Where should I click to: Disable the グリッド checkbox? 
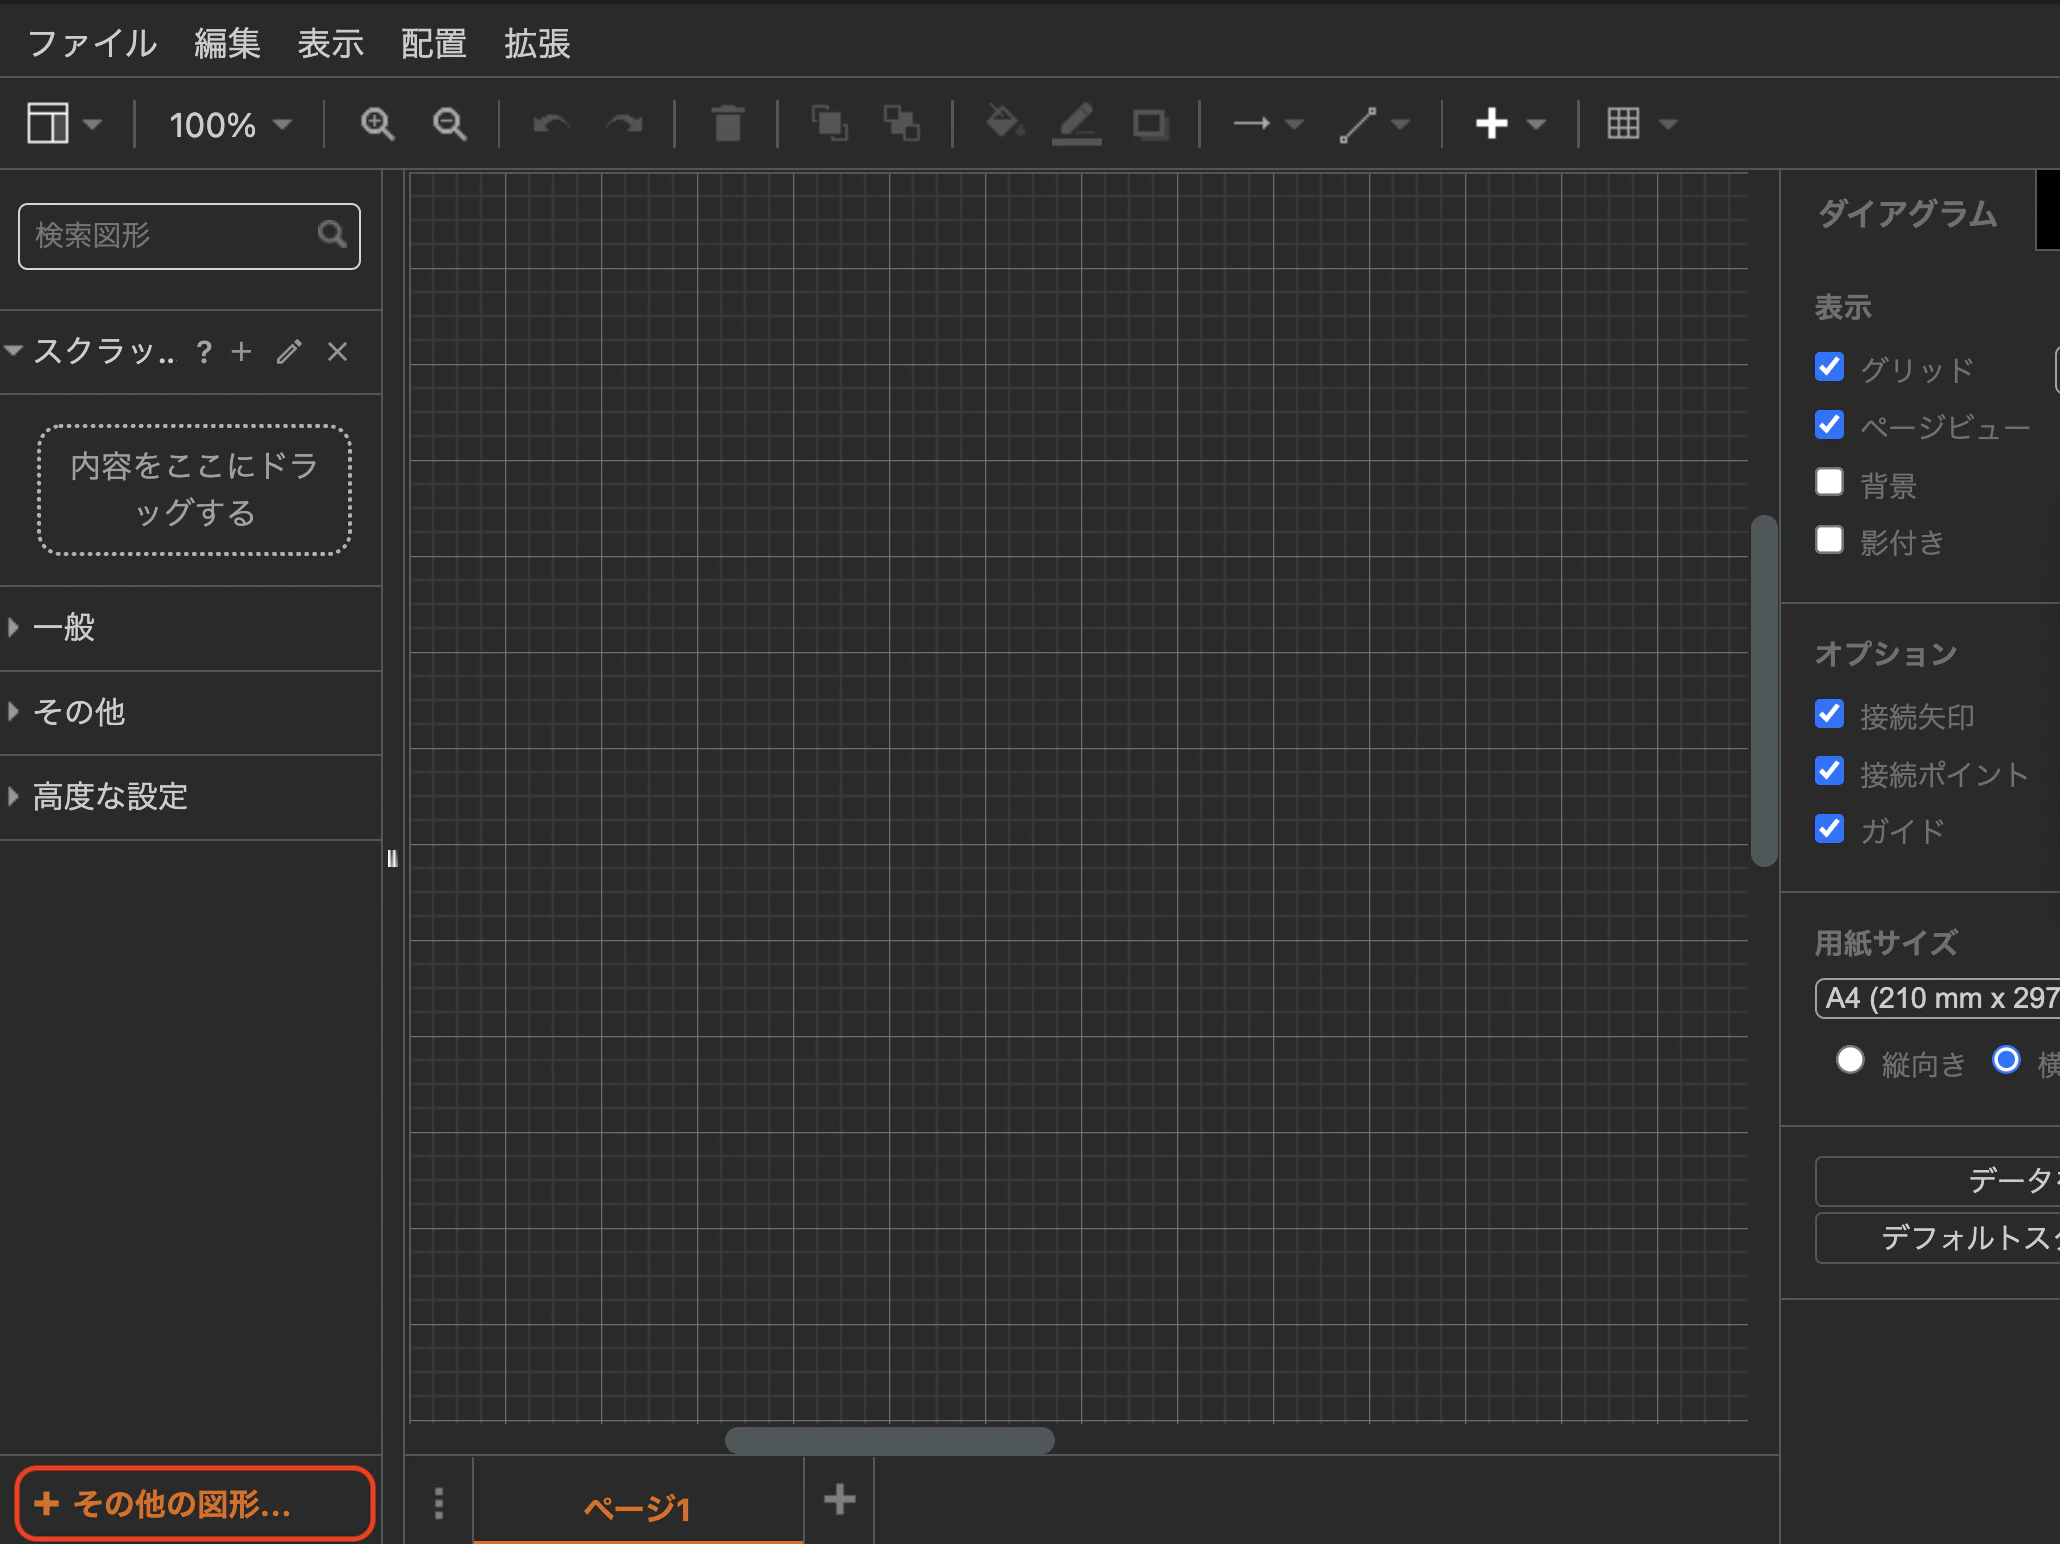(x=1829, y=367)
